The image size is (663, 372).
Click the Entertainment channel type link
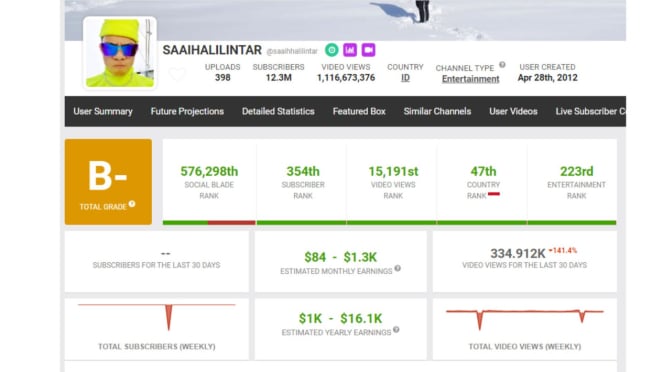(471, 79)
